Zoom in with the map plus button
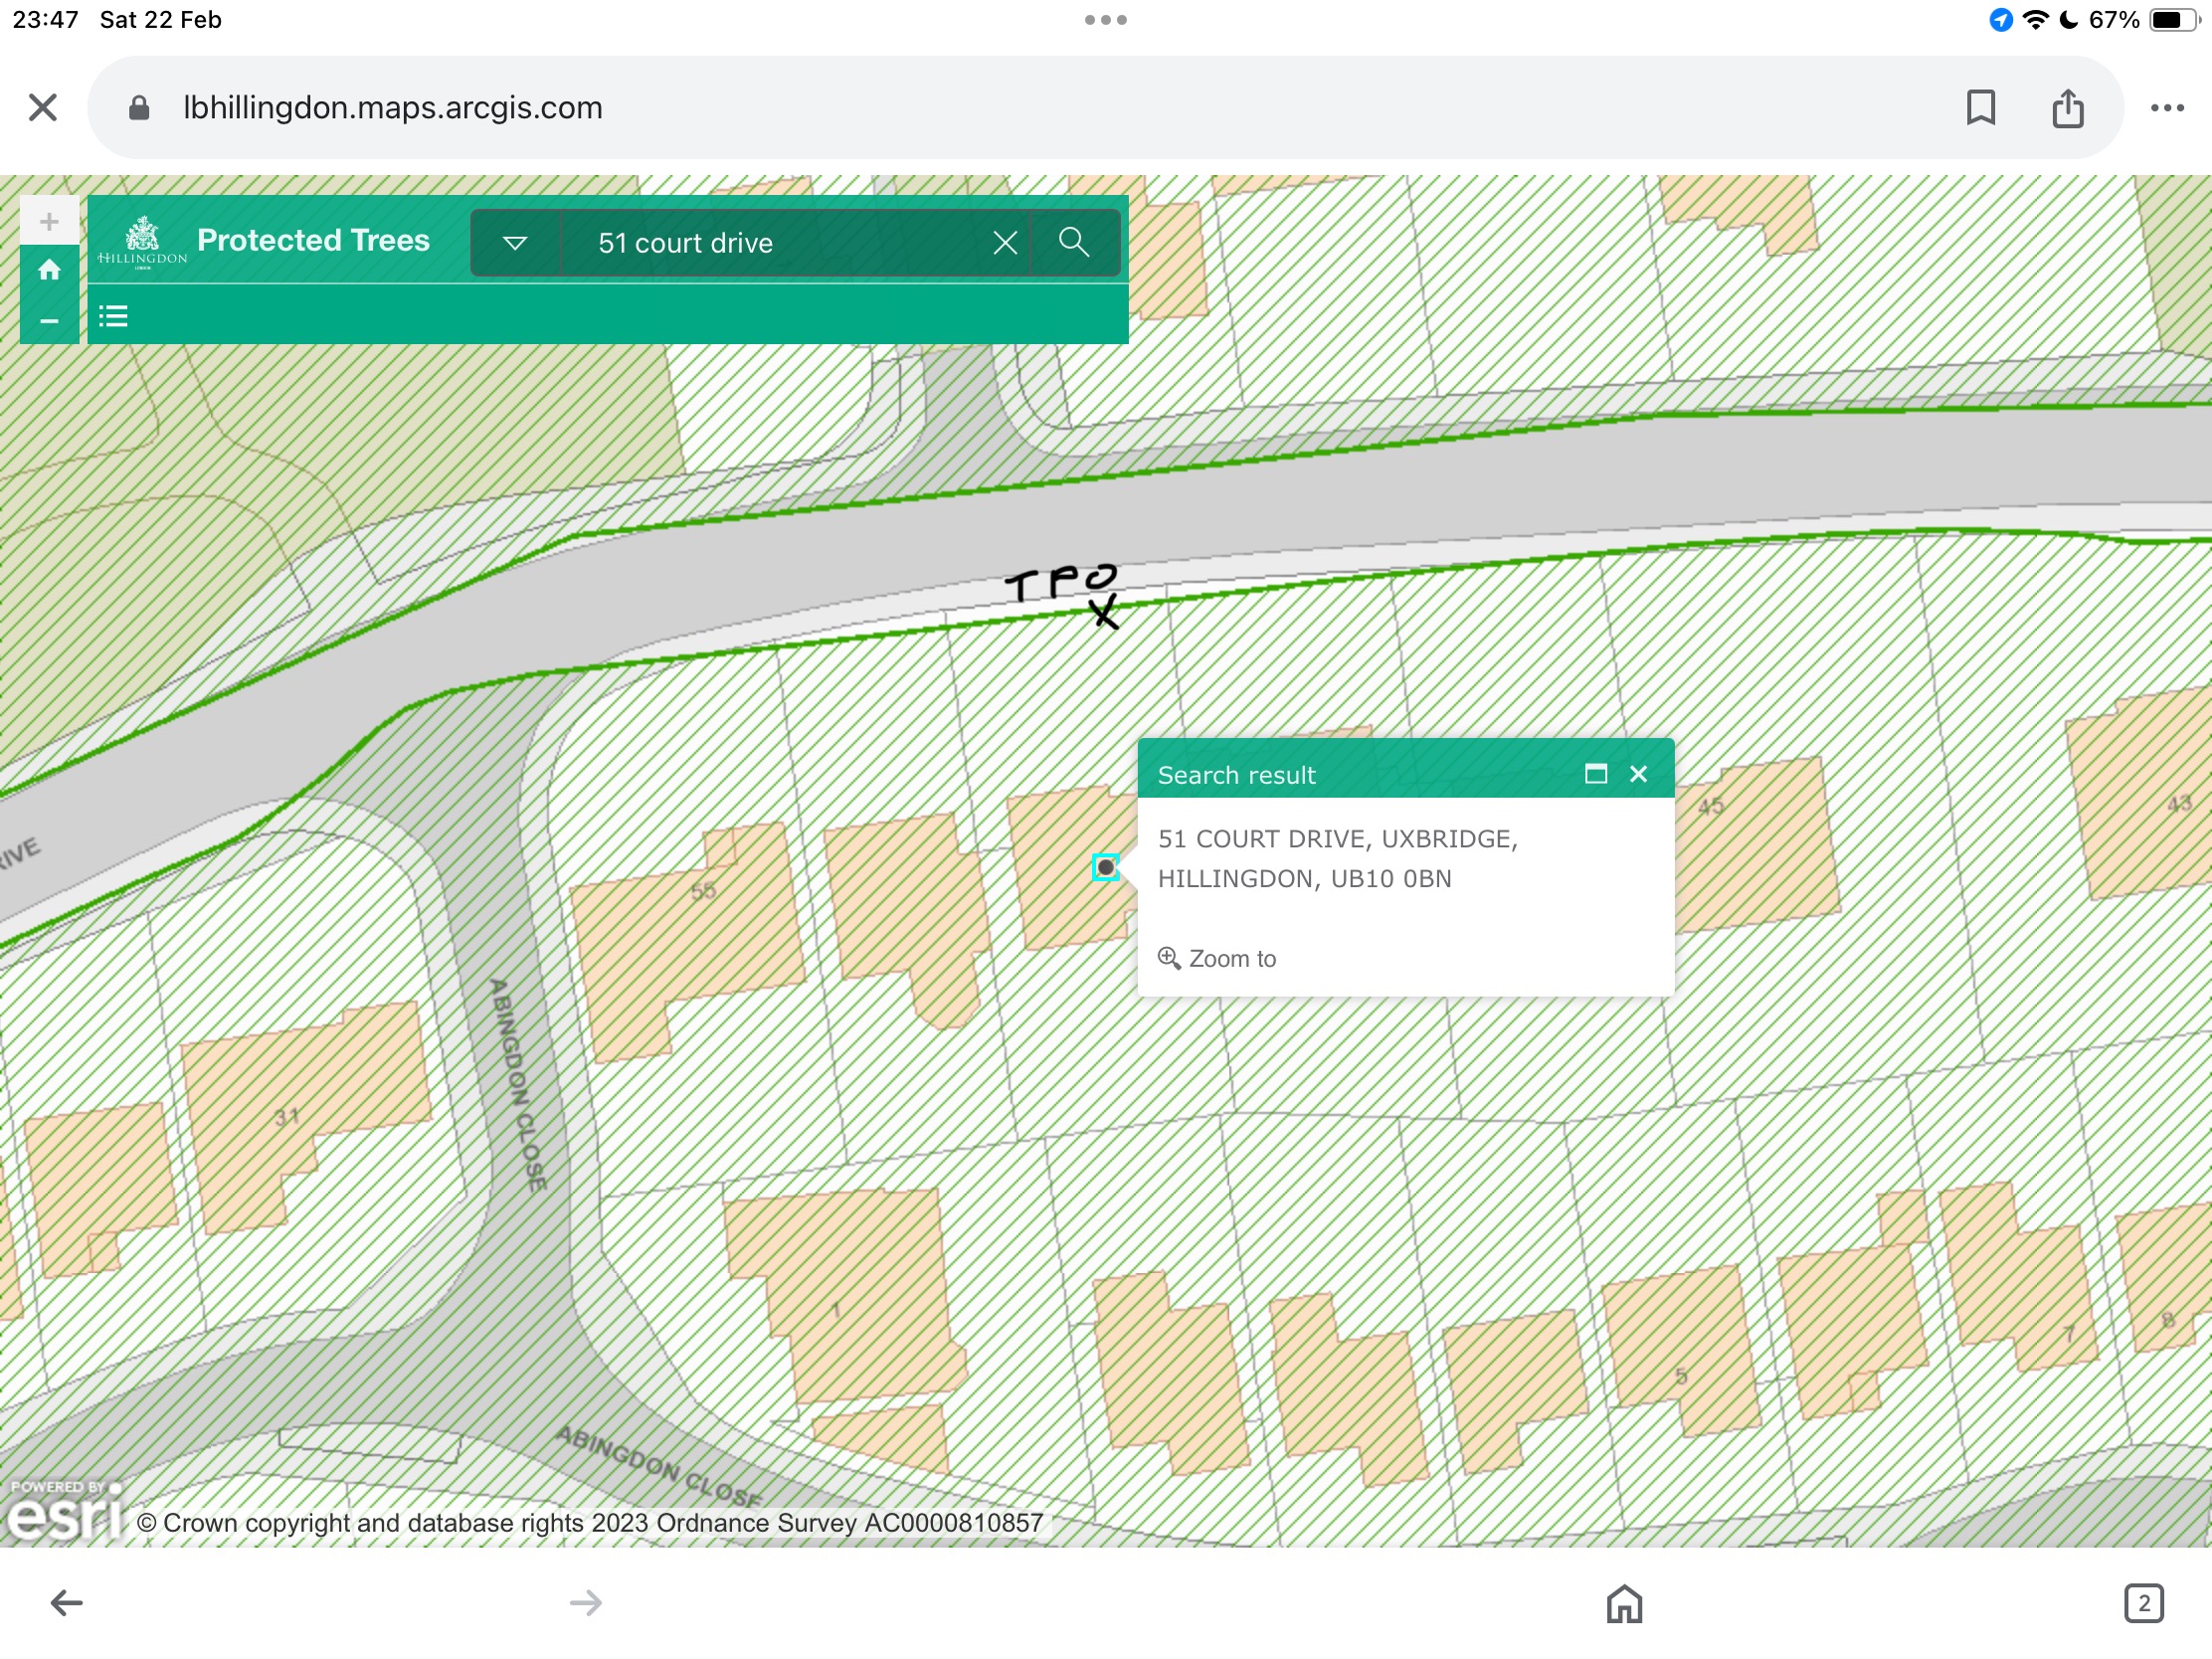Viewport: 2212px width, 1659px height. [49, 221]
